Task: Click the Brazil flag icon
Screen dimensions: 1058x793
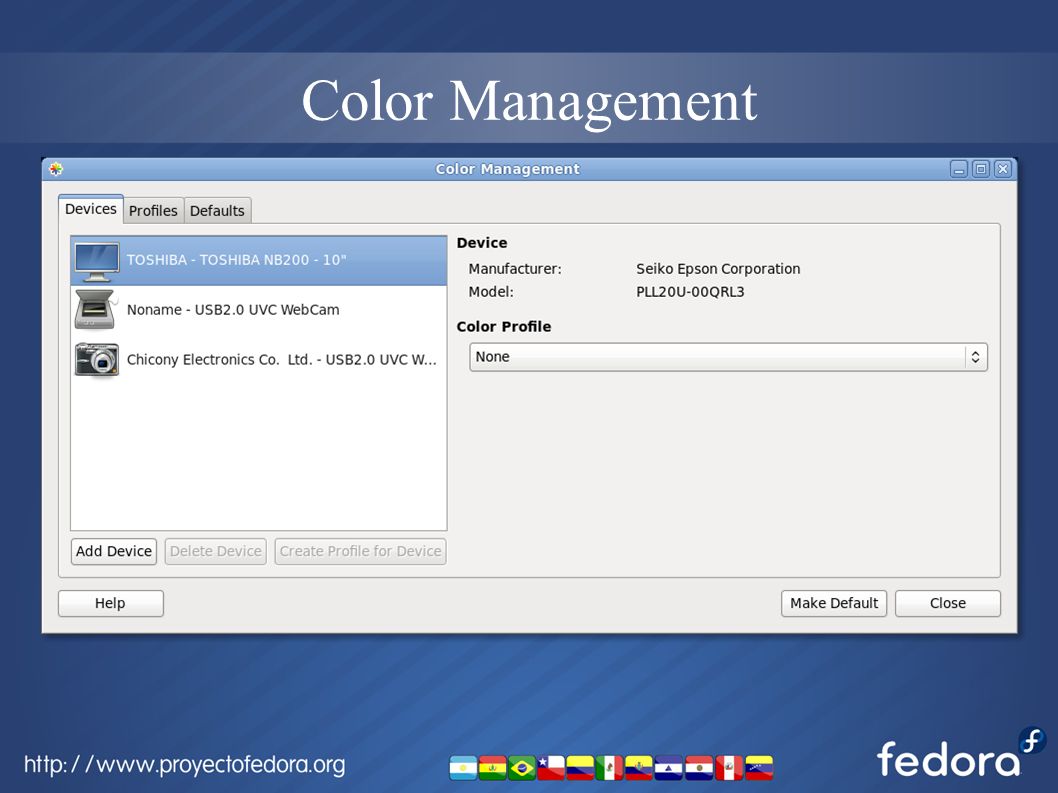Action: pos(522,768)
